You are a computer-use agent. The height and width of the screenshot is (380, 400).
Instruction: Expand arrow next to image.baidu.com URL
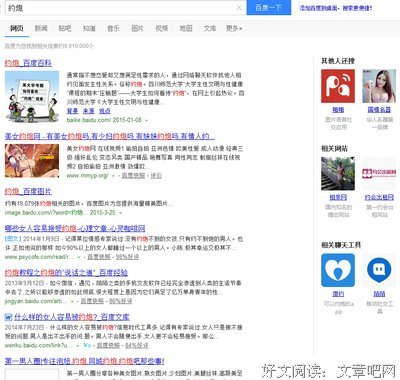[120, 213]
